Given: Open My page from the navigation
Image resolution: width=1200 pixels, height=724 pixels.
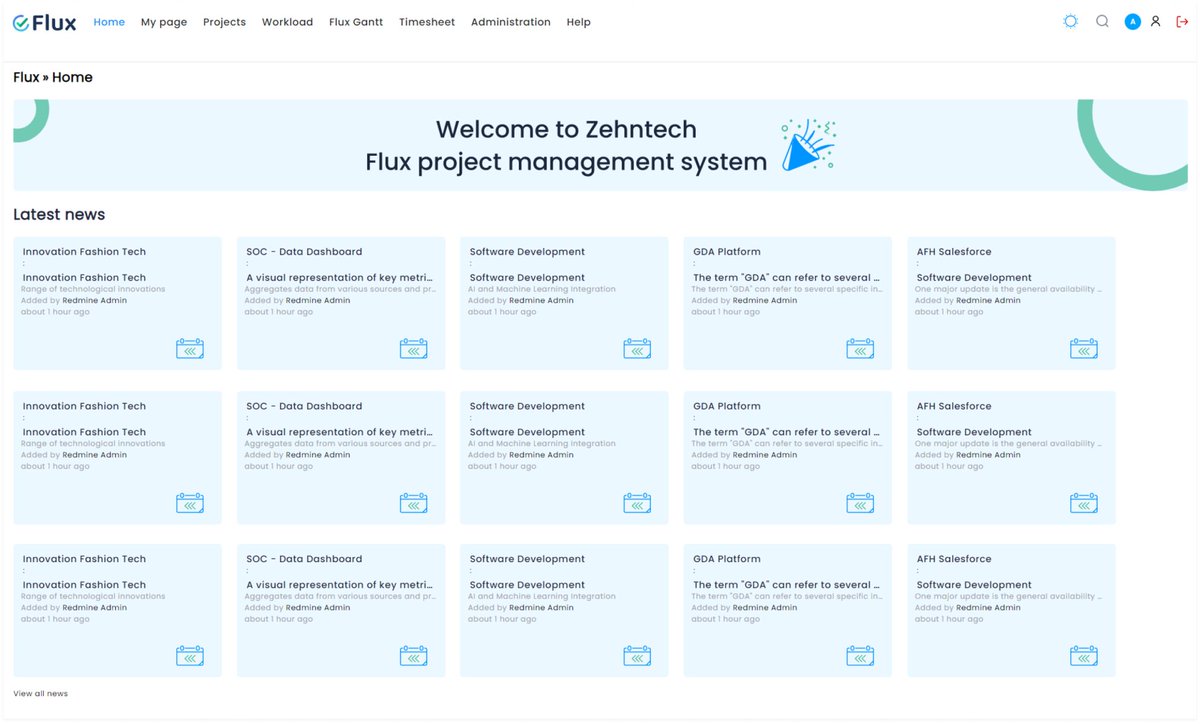Looking at the screenshot, I should pyautogui.click(x=164, y=22).
